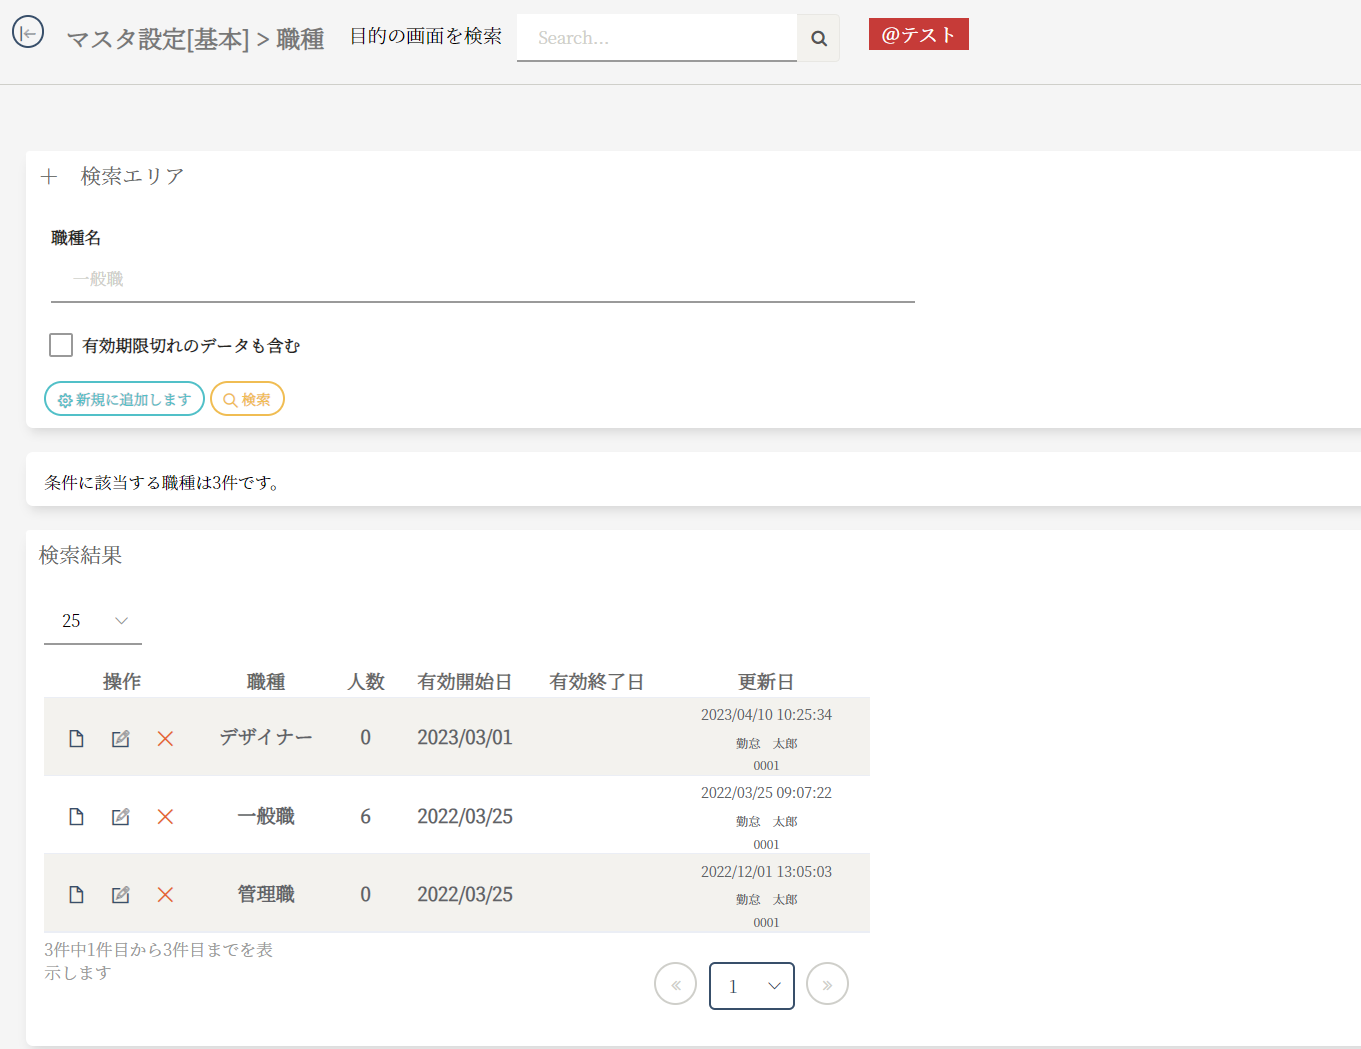Click the 職種名 text input field
This screenshot has width=1361, height=1049.
[x=482, y=279]
